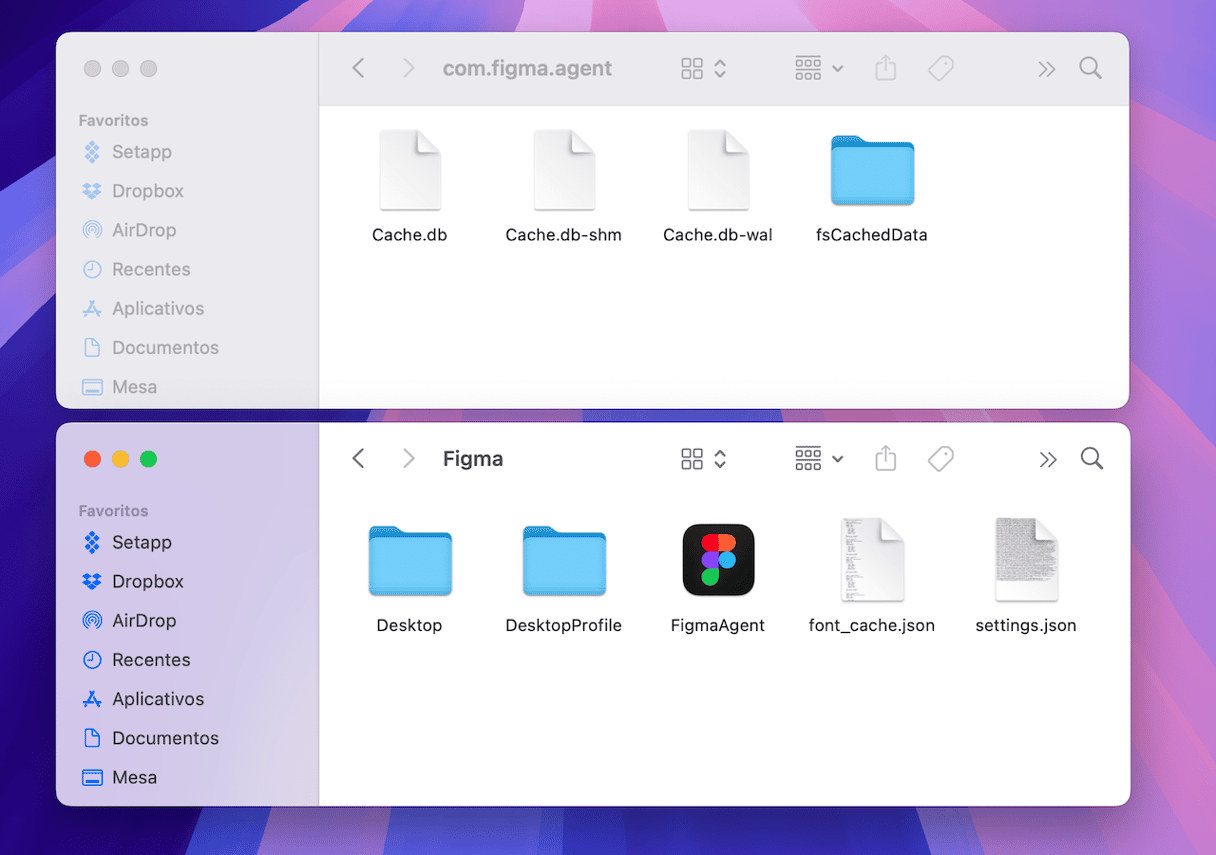
Task: Select the Cache.db-shm file
Action: [564, 171]
